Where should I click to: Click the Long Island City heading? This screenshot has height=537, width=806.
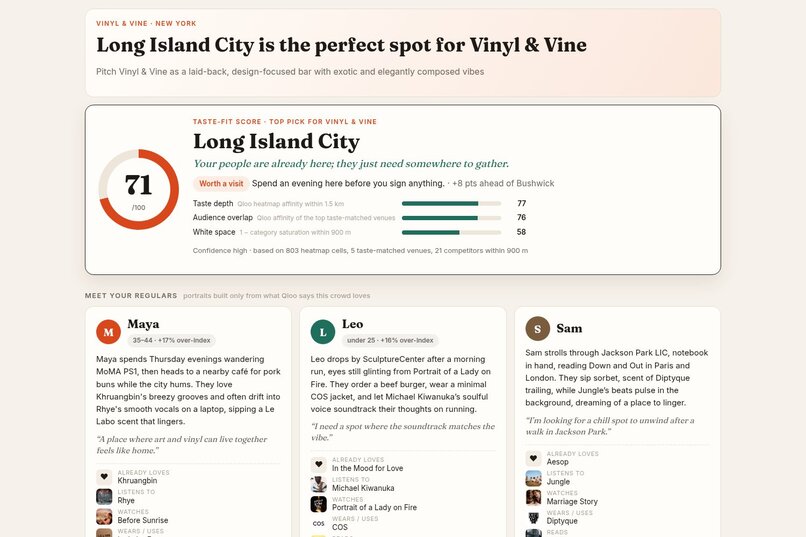click(277, 141)
